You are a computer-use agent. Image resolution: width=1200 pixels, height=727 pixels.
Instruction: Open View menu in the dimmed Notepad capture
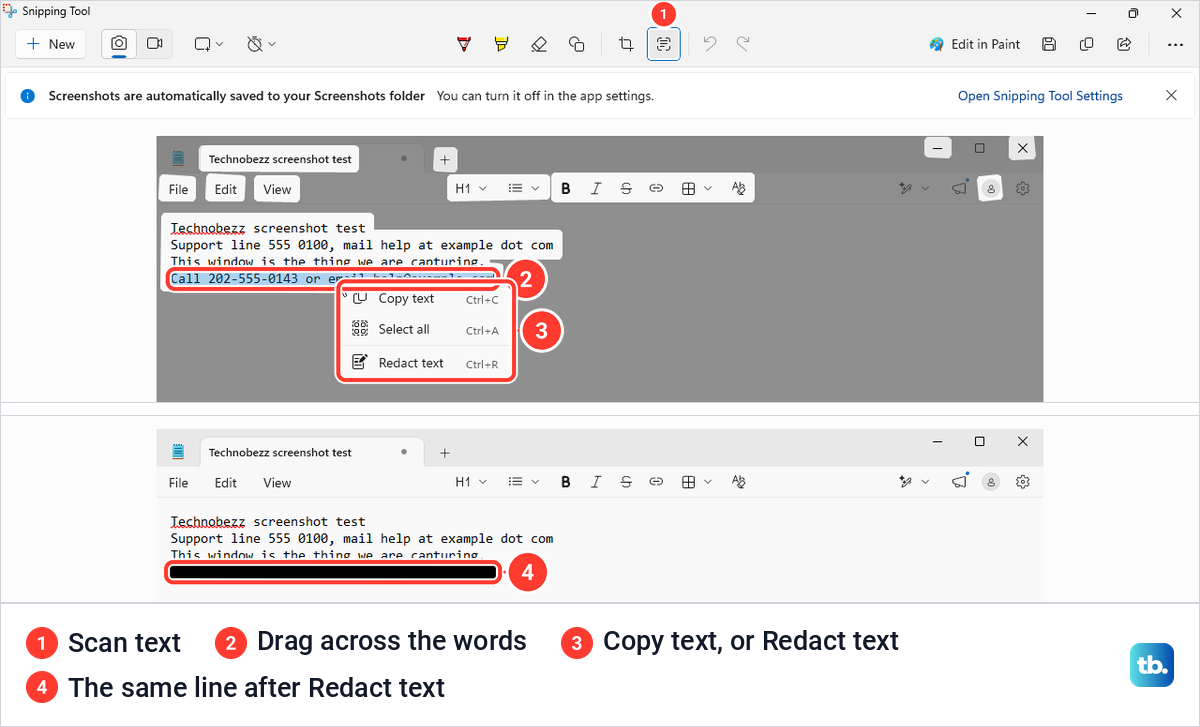(x=277, y=189)
